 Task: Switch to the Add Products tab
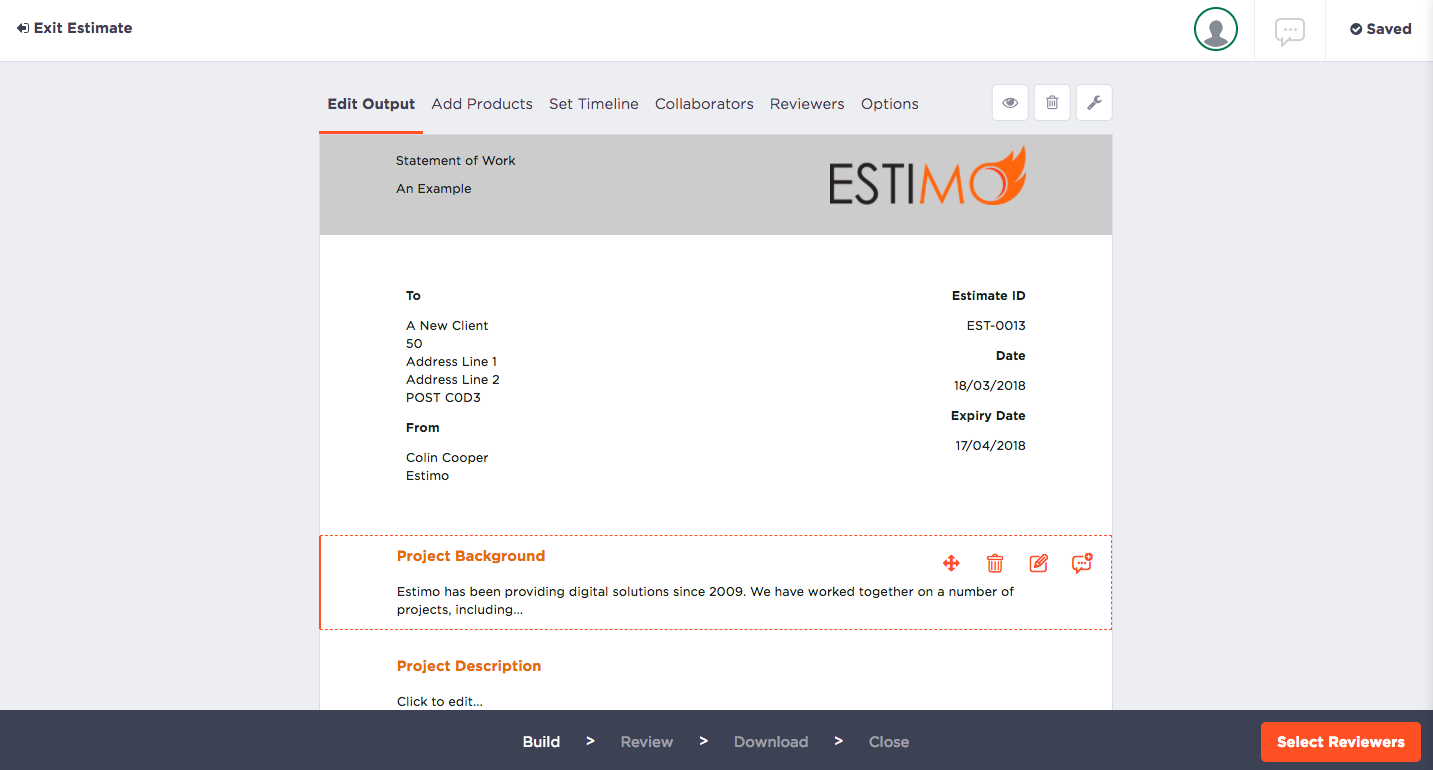482,103
